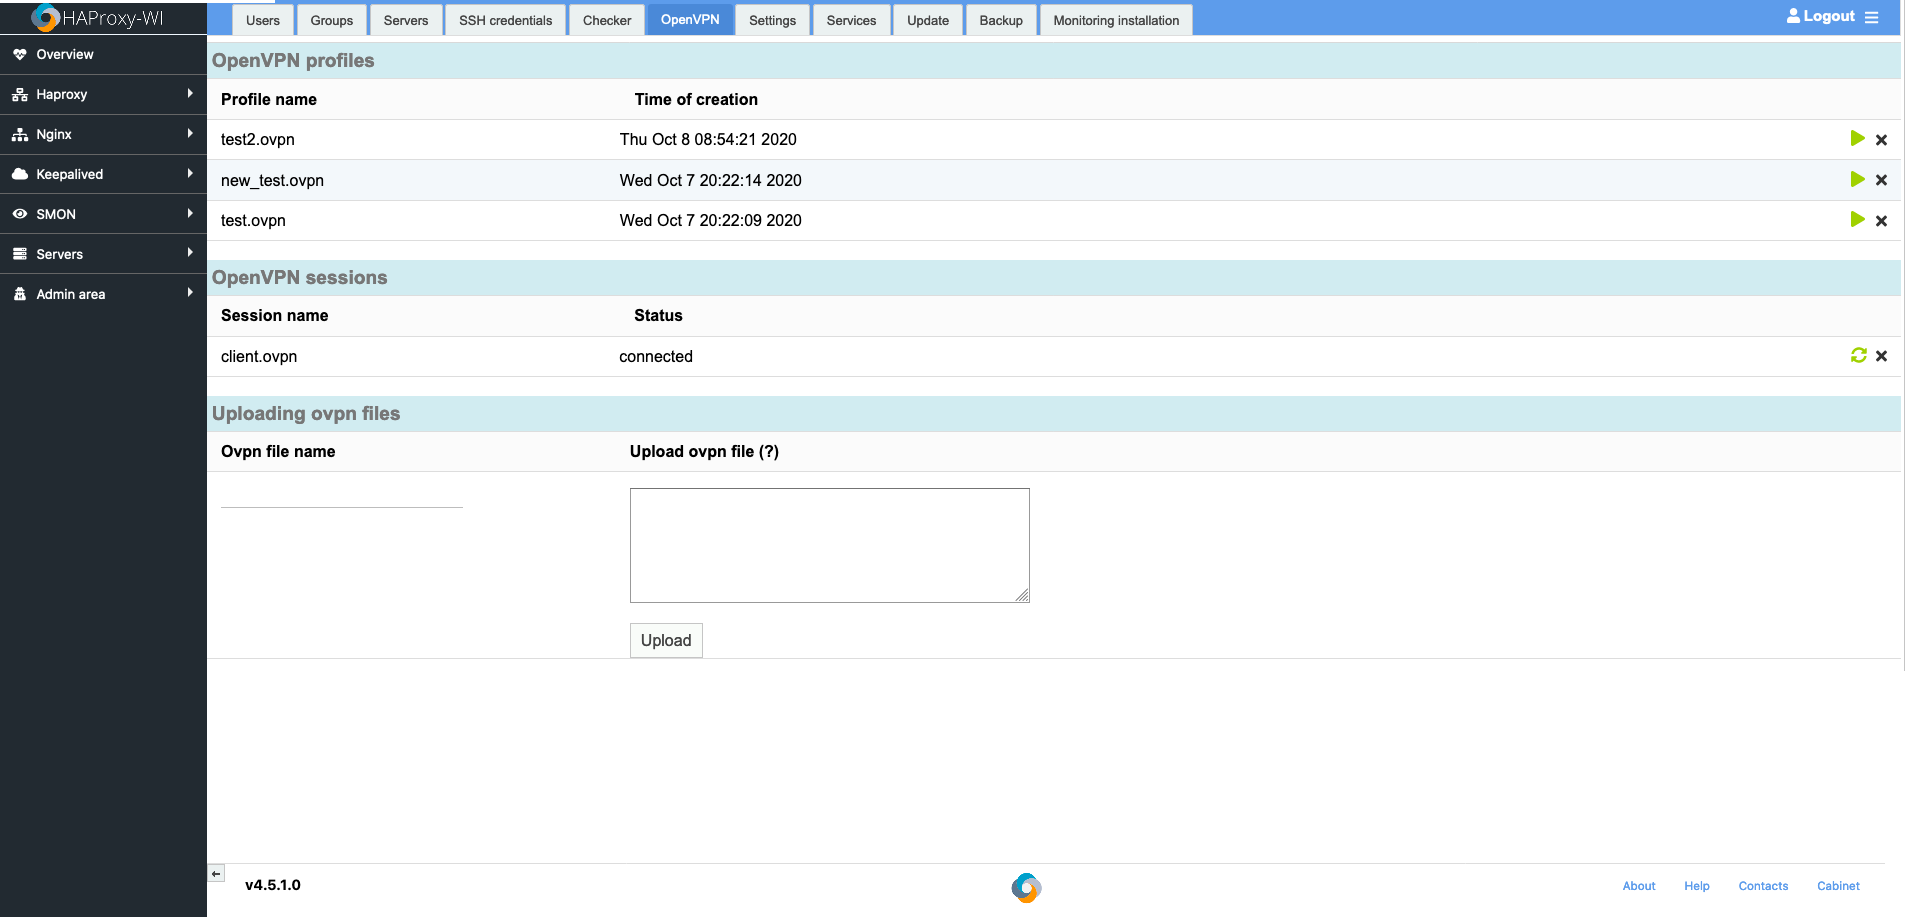
Task: Open the Contacts footer link
Action: [1763, 886]
